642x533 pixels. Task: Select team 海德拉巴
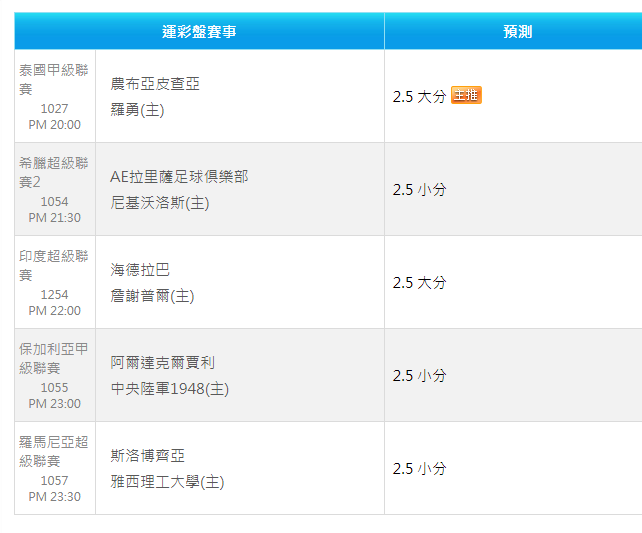coord(140,270)
